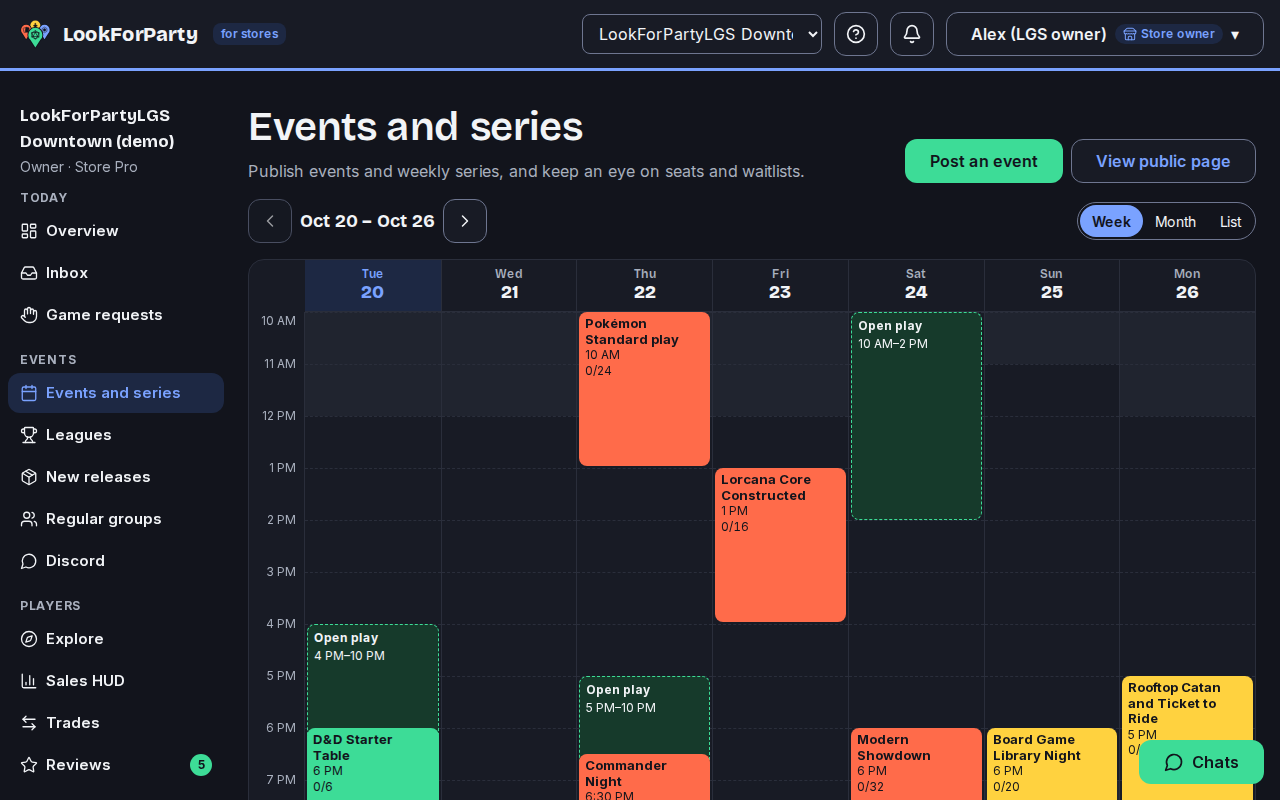Switch calendar to Month view
Image resolution: width=1280 pixels, height=800 pixels.
(x=1175, y=221)
